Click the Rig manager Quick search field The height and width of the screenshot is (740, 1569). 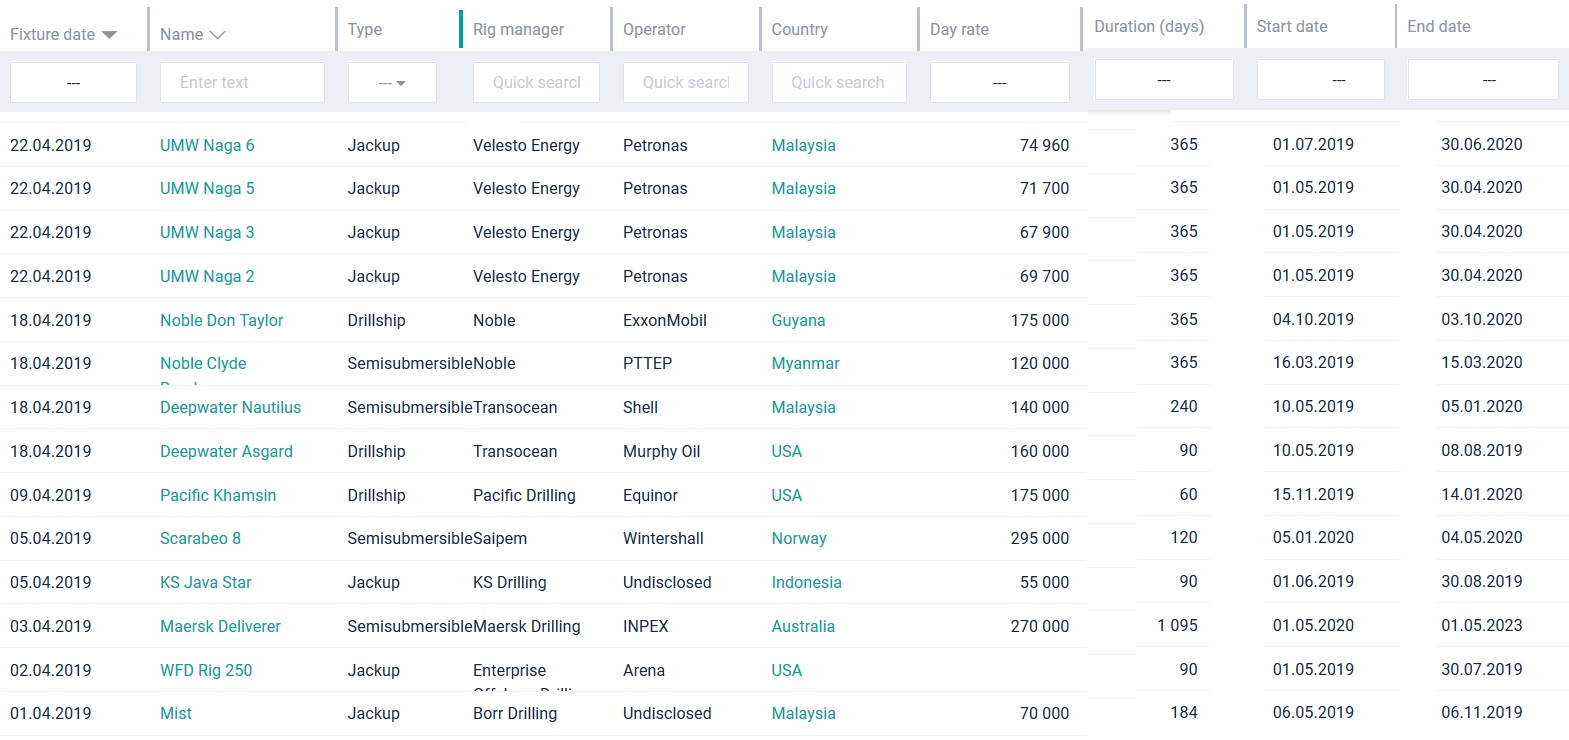point(536,83)
